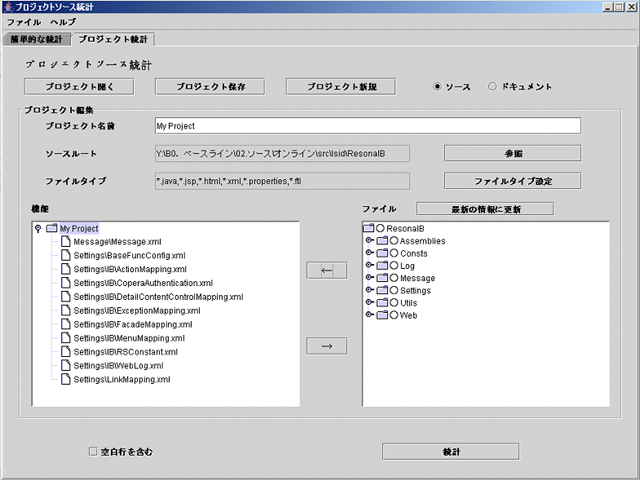Enable the 空白行を含む checkbox

tap(94, 451)
